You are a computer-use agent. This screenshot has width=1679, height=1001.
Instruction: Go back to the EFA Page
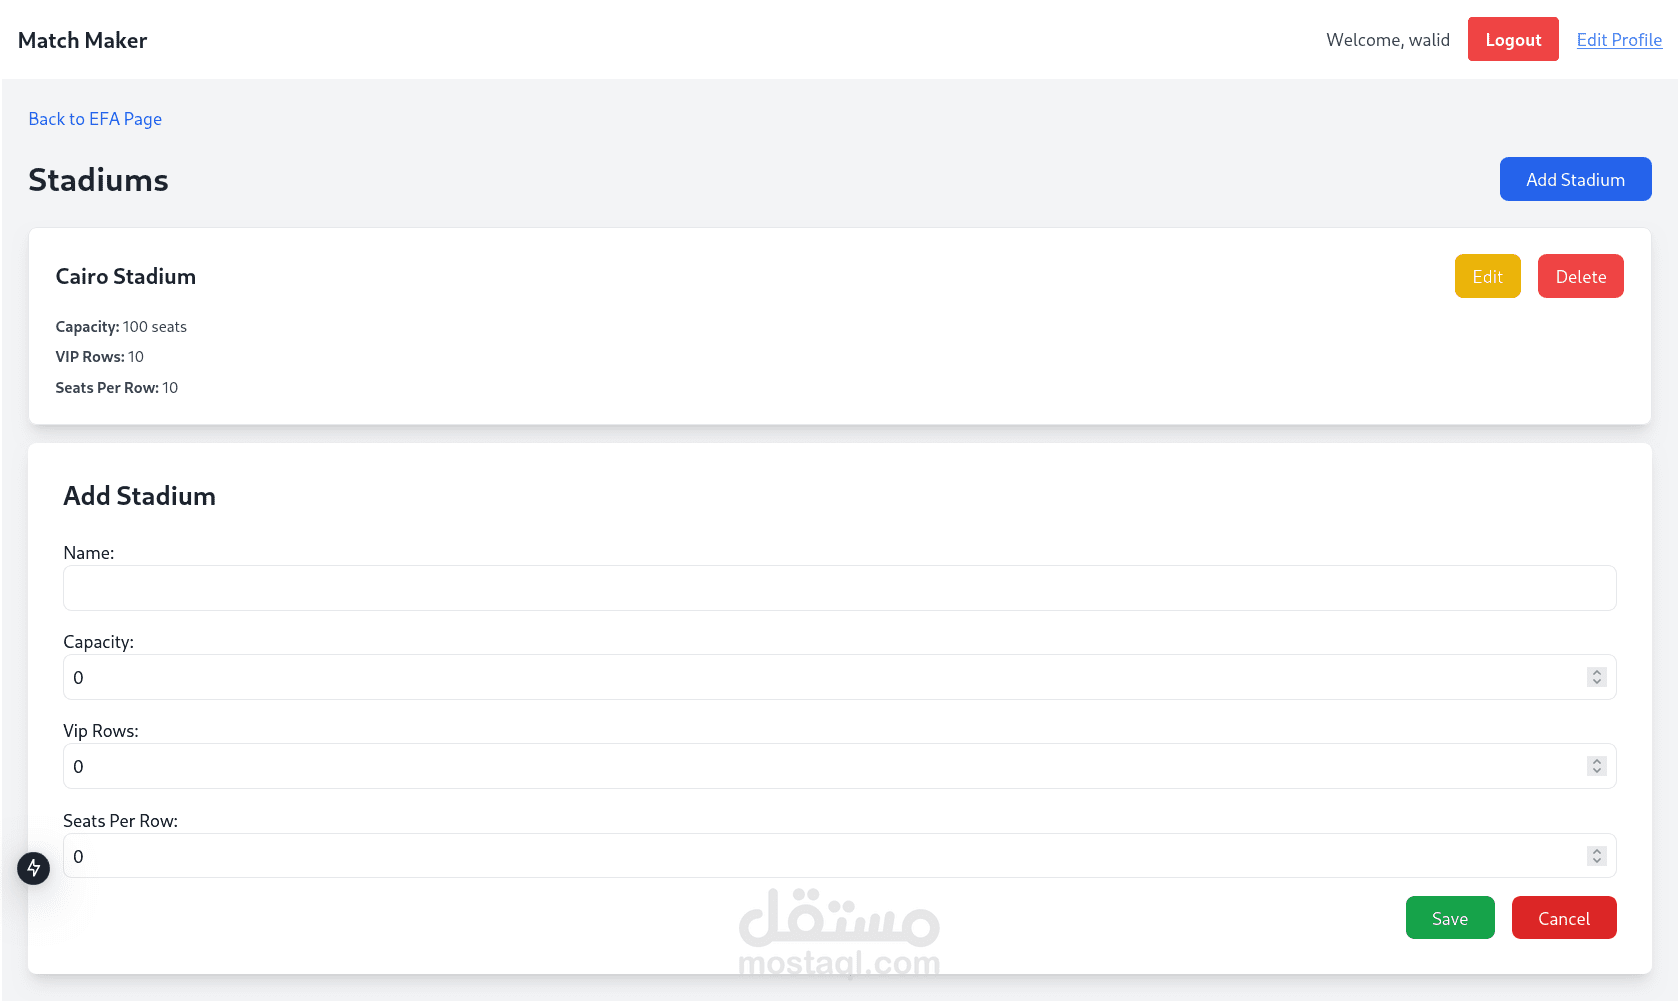[x=95, y=119]
